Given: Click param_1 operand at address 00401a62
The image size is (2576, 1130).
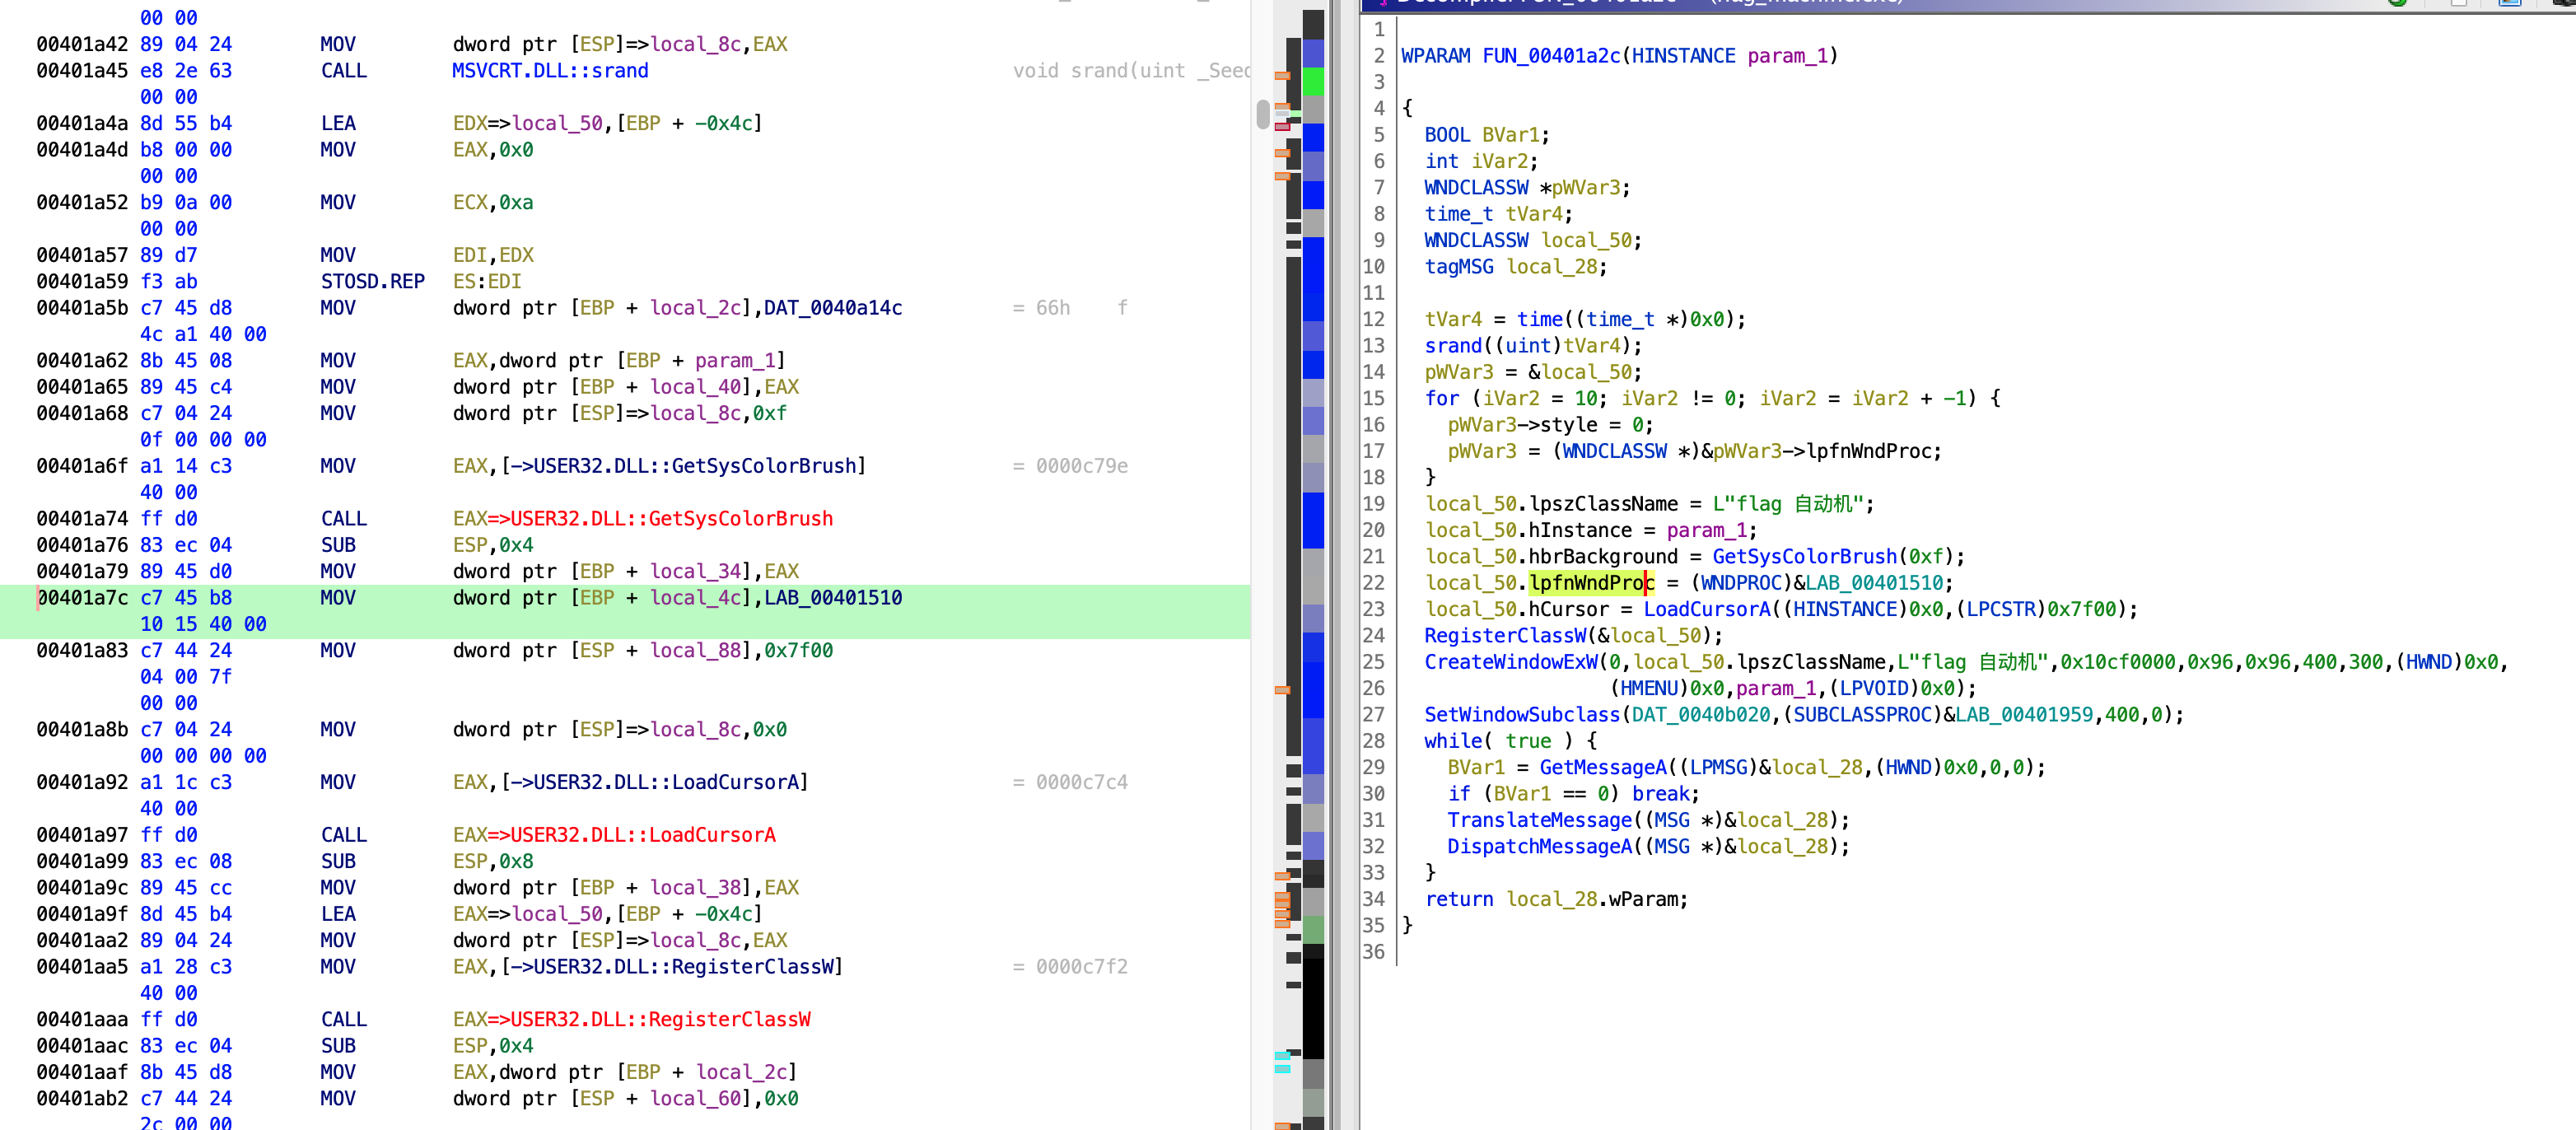Looking at the screenshot, I should point(735,360).
